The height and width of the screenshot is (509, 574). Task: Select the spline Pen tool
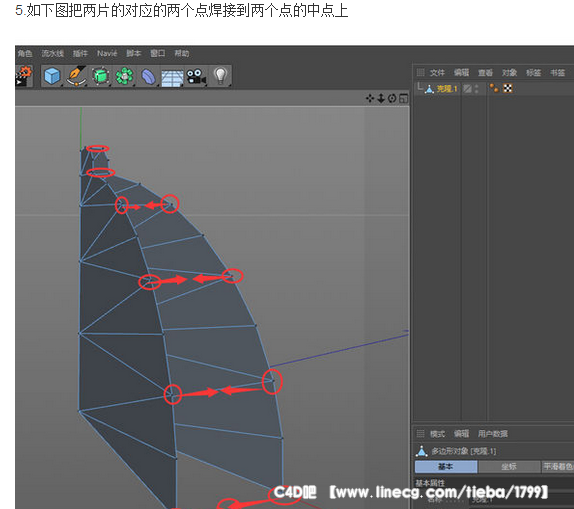point(76,76)
